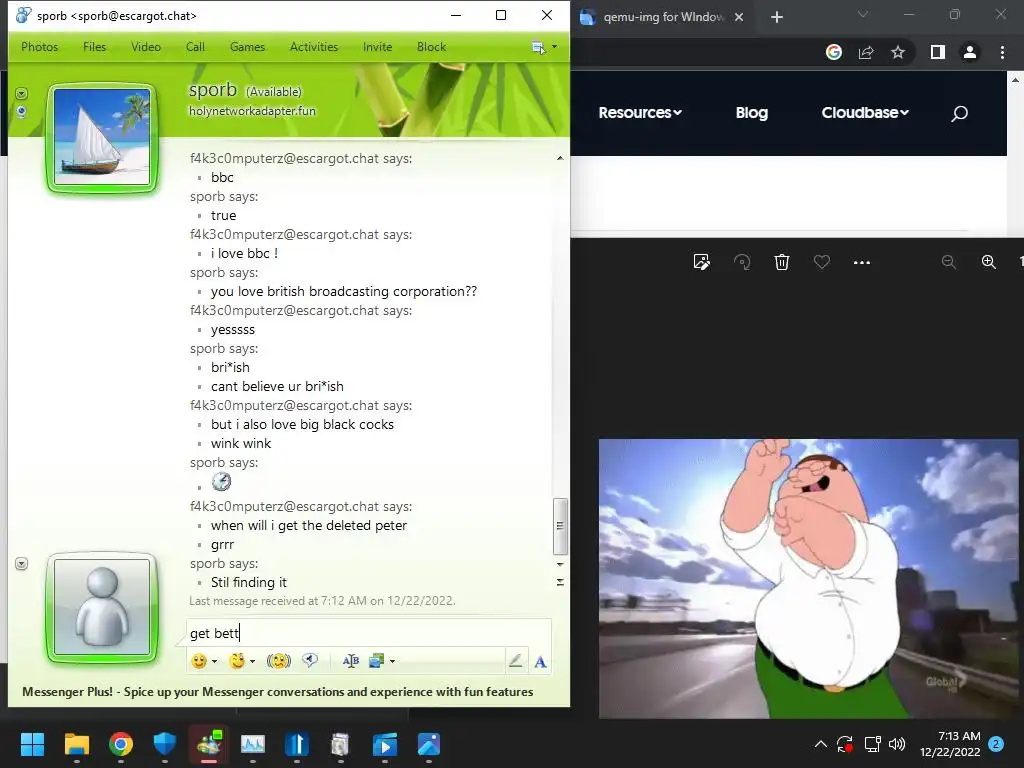Click the scroll-down arrow of the chat history
The height and width of the screenshot is (768, 1024).
click(x=560, y=564)
